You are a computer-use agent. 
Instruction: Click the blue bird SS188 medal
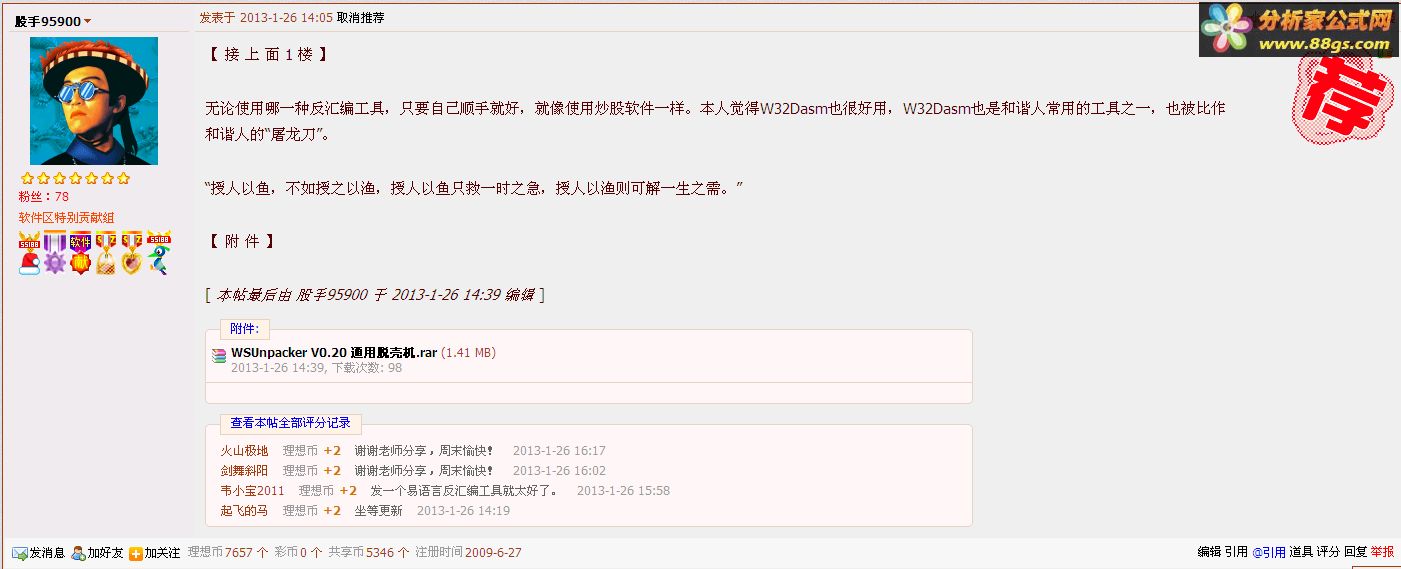coord(158,253)
